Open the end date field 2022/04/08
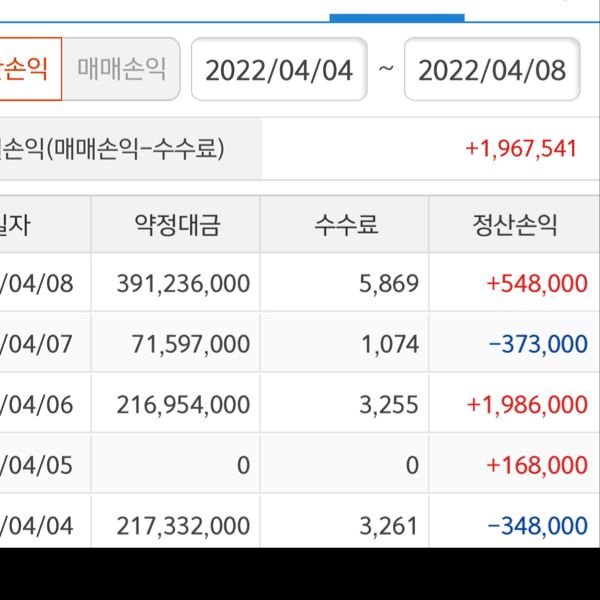 point(492,70)
